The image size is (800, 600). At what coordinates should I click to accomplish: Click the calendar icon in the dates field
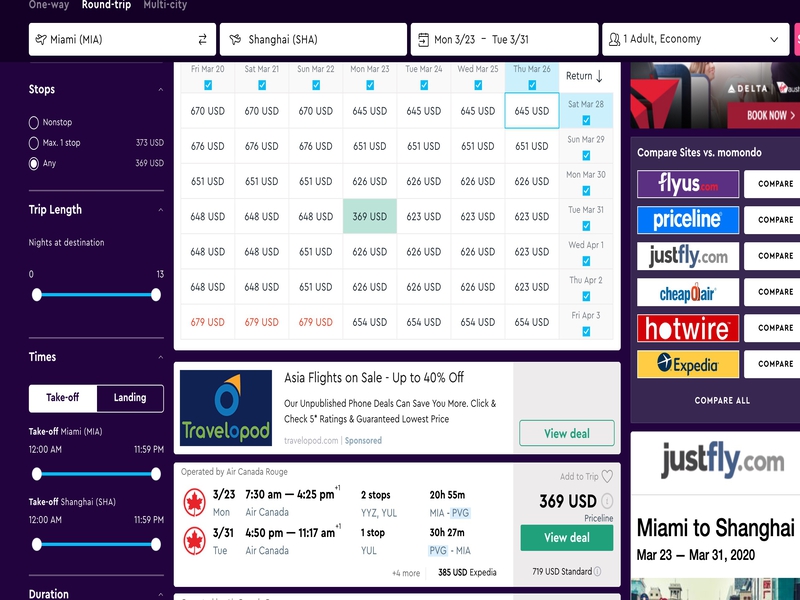point(423,39)
